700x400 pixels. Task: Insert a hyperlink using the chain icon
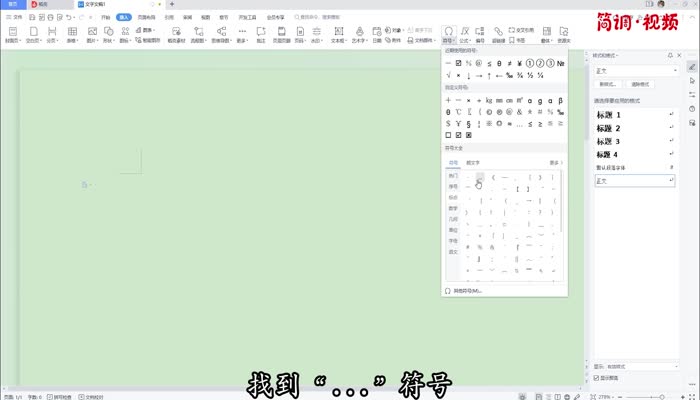(x=498, y=35)
